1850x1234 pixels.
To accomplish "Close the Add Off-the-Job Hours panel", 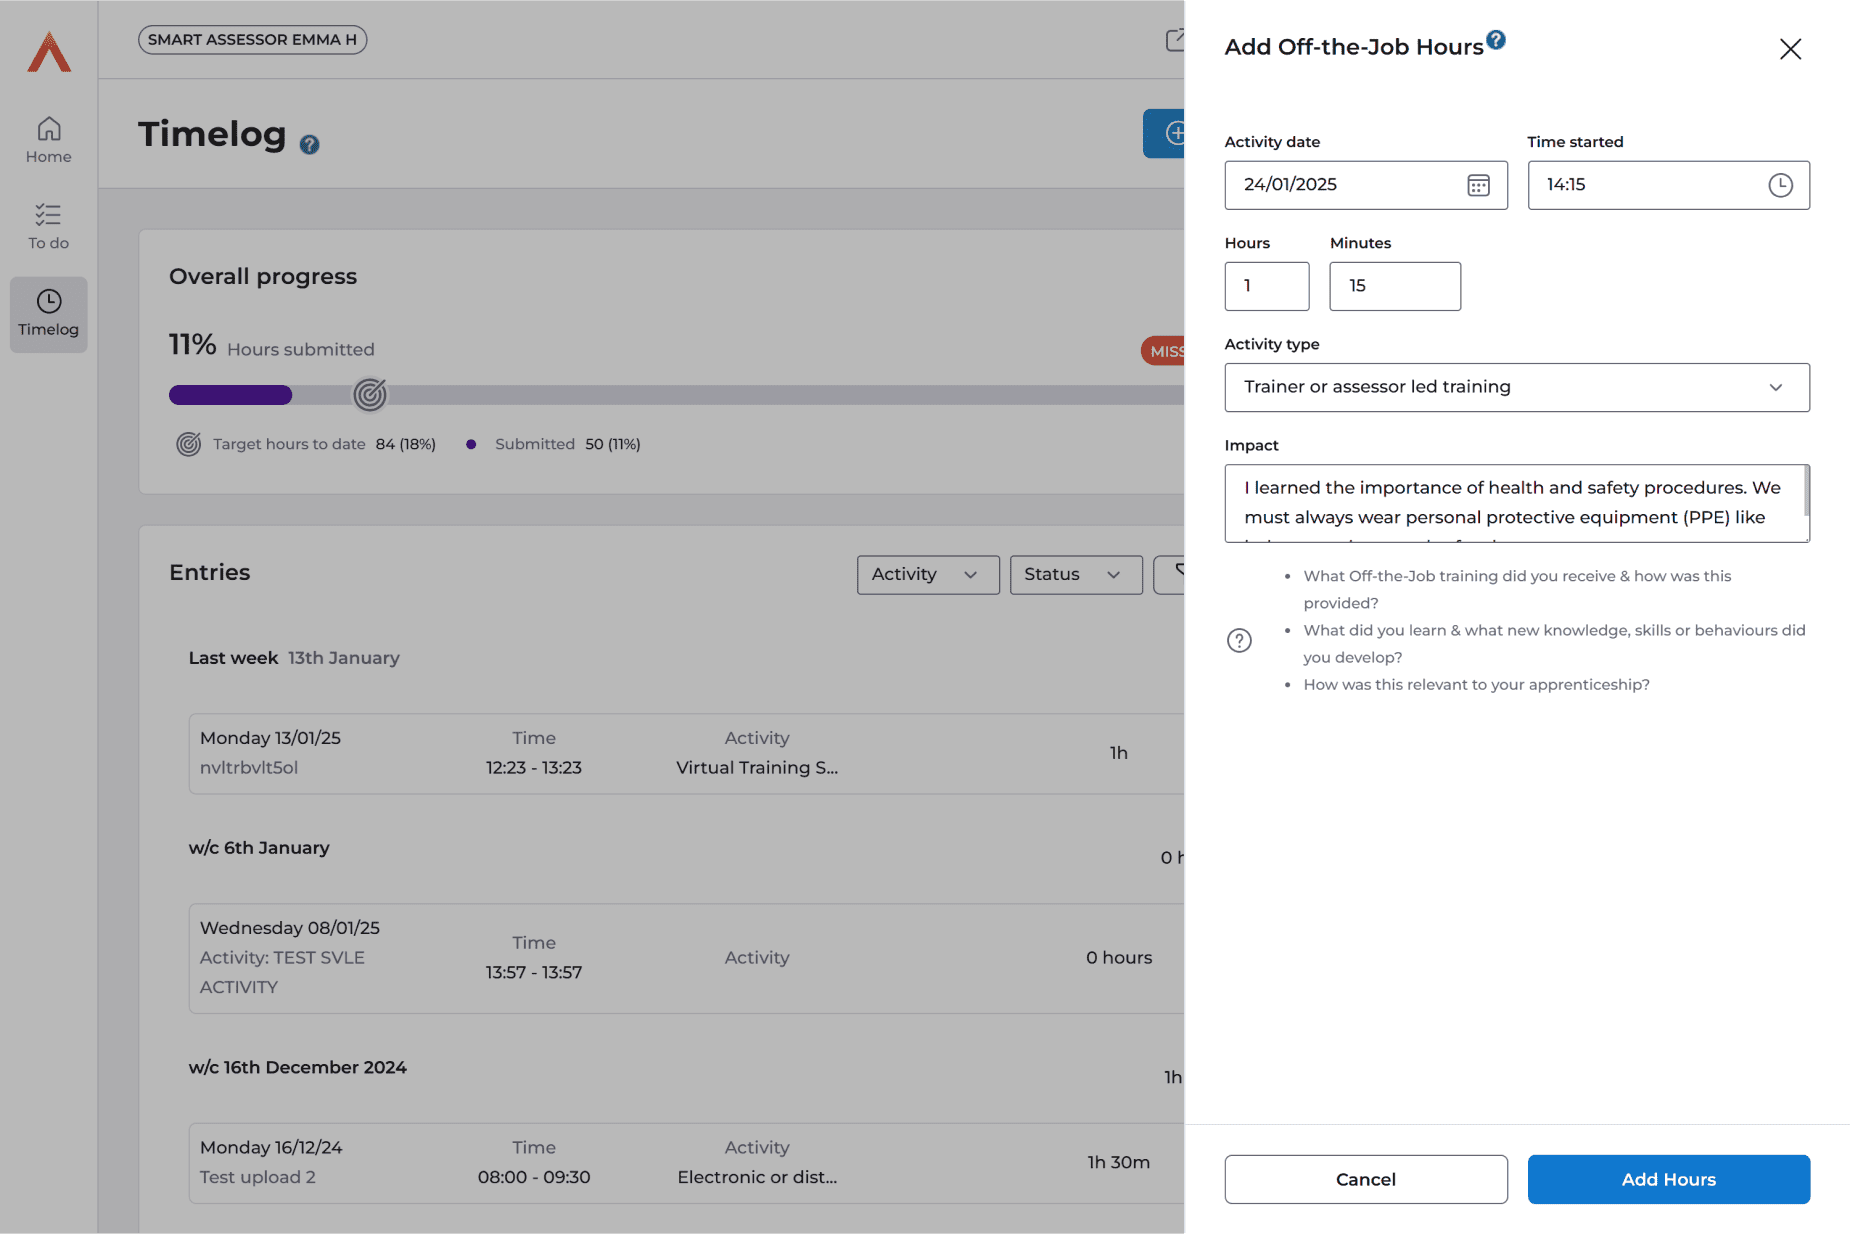I will tap(1790, 49).
